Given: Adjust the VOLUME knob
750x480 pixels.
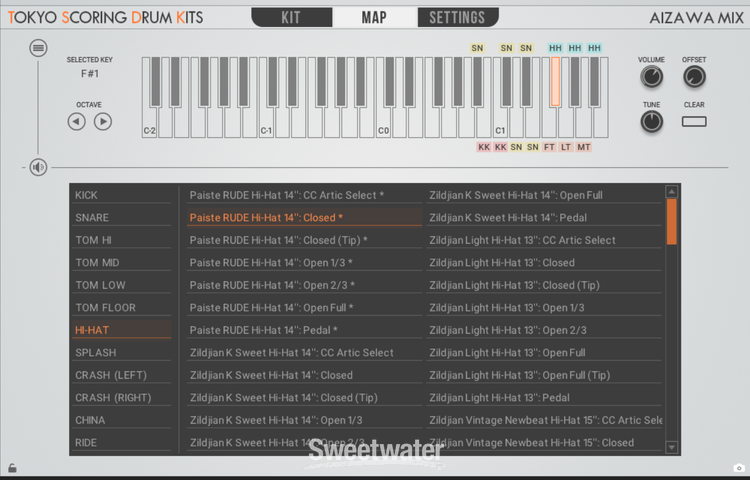Looking at the screenshot, I should (651, 77).
